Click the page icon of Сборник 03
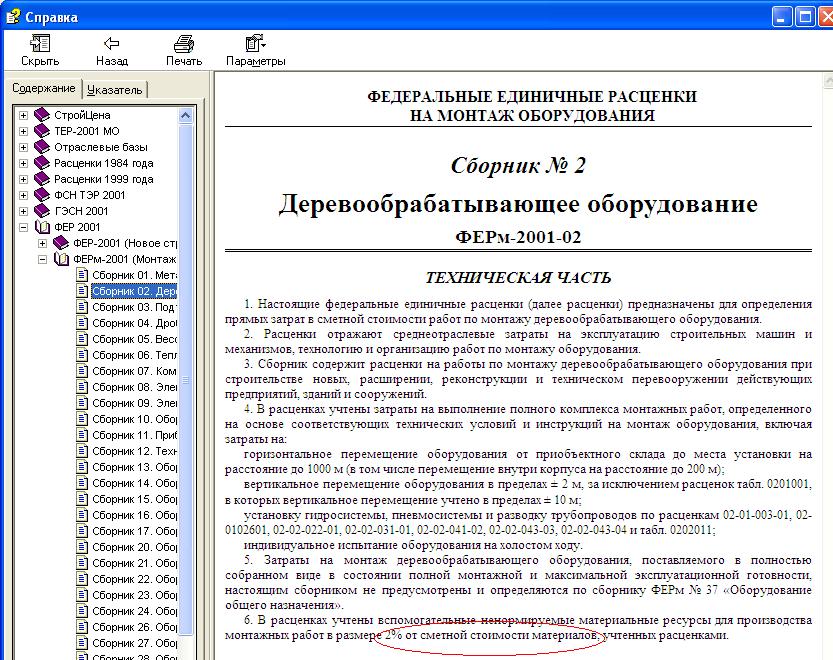The height and width of the screenshot is (660, 833). pos(82,307)
